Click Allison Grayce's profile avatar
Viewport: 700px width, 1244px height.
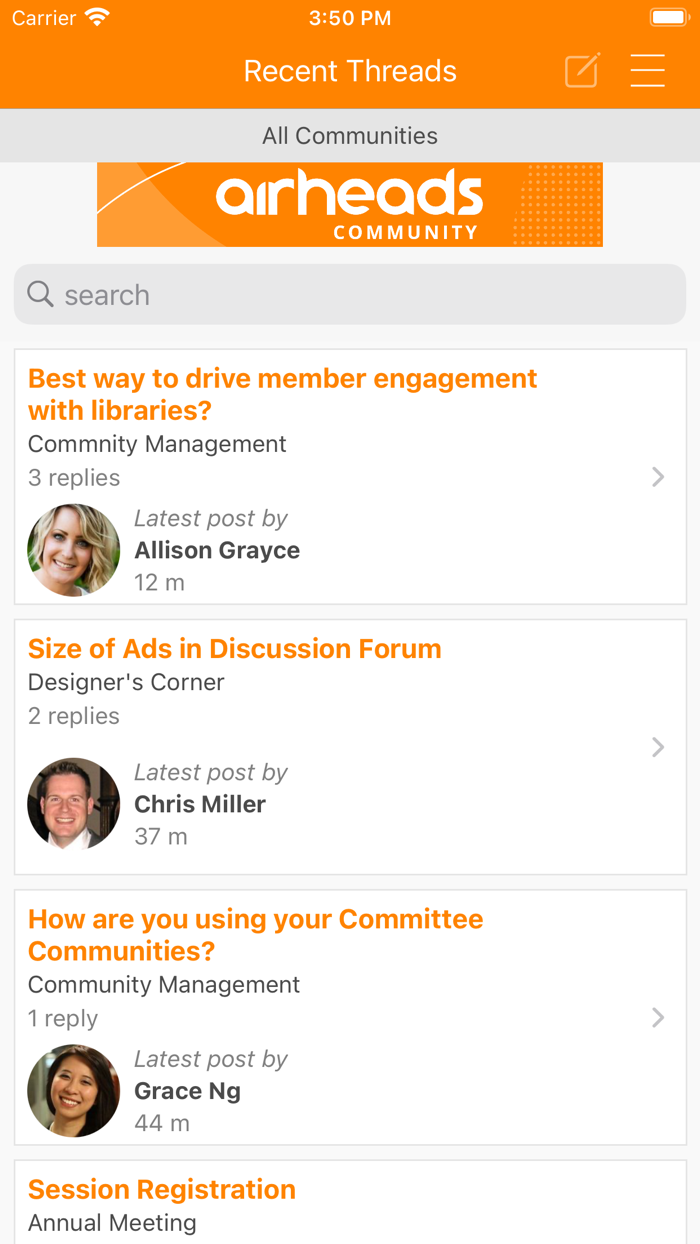click(x=73, y=550)
